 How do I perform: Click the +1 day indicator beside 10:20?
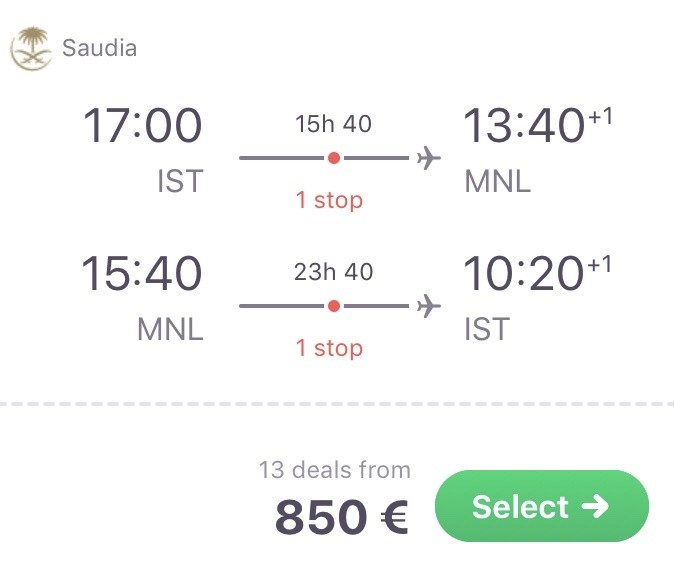pyautogui.click(x=599, y=264)
